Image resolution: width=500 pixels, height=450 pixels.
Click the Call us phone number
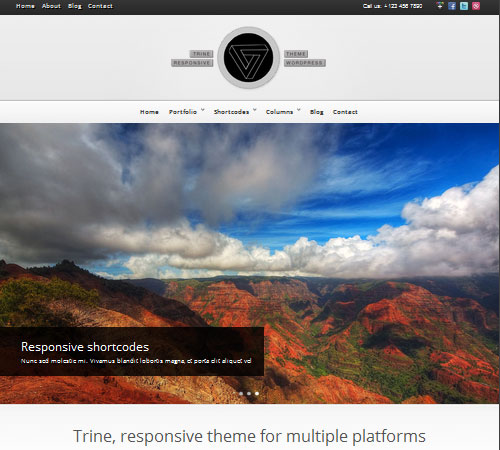(393, 6)
